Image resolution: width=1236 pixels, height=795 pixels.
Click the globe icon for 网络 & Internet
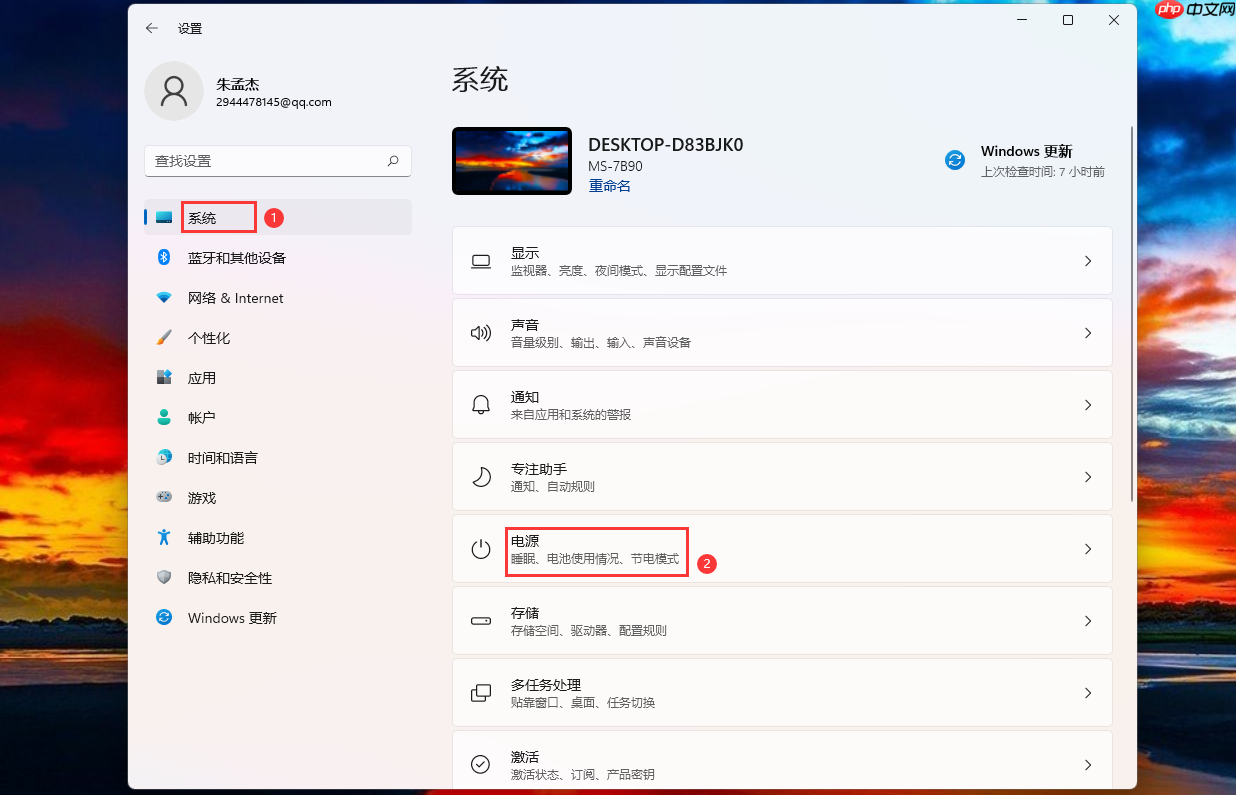coord(163,297)
